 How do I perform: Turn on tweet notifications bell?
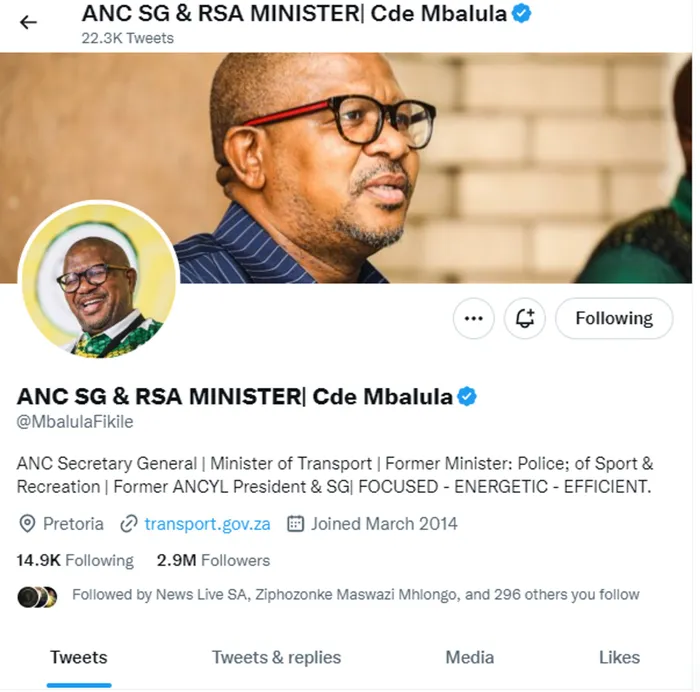coord(525,319)
